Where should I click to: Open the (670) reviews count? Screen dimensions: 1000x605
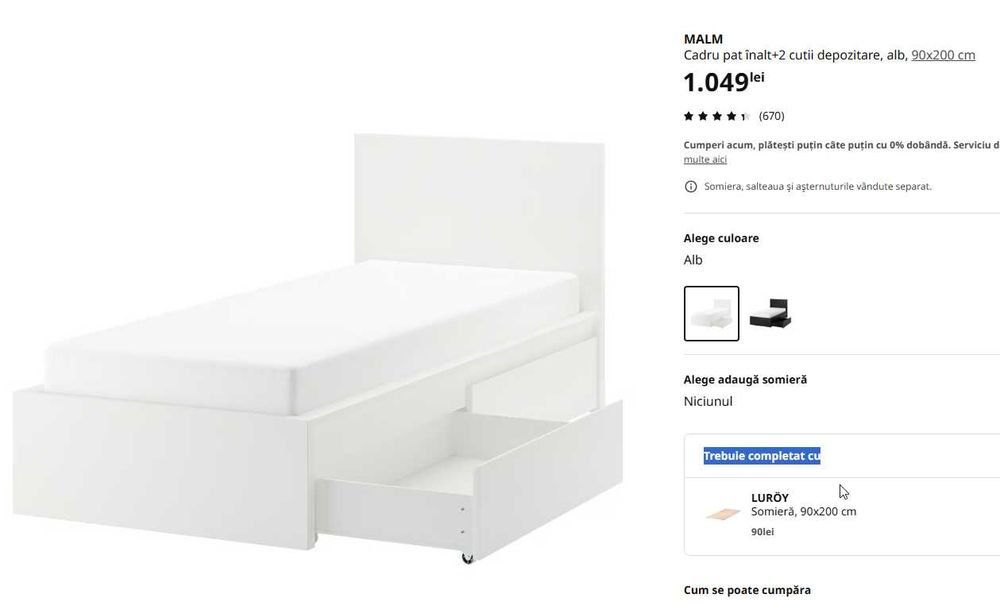pyautogui.click(x=772, y=116)
